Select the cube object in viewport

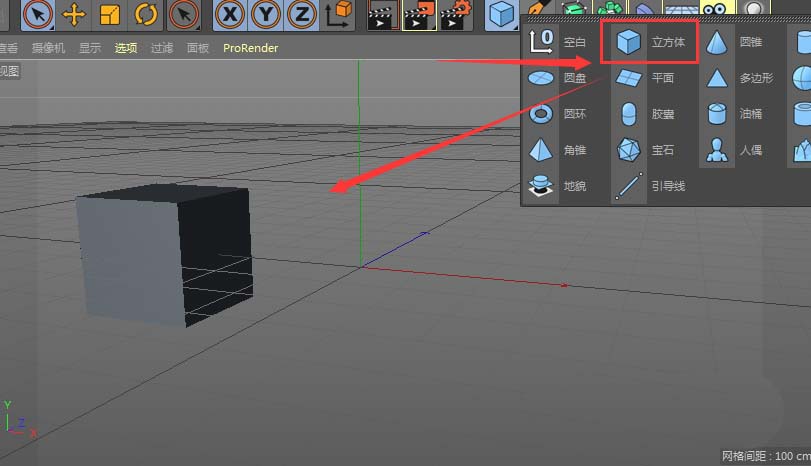(164, 255)
